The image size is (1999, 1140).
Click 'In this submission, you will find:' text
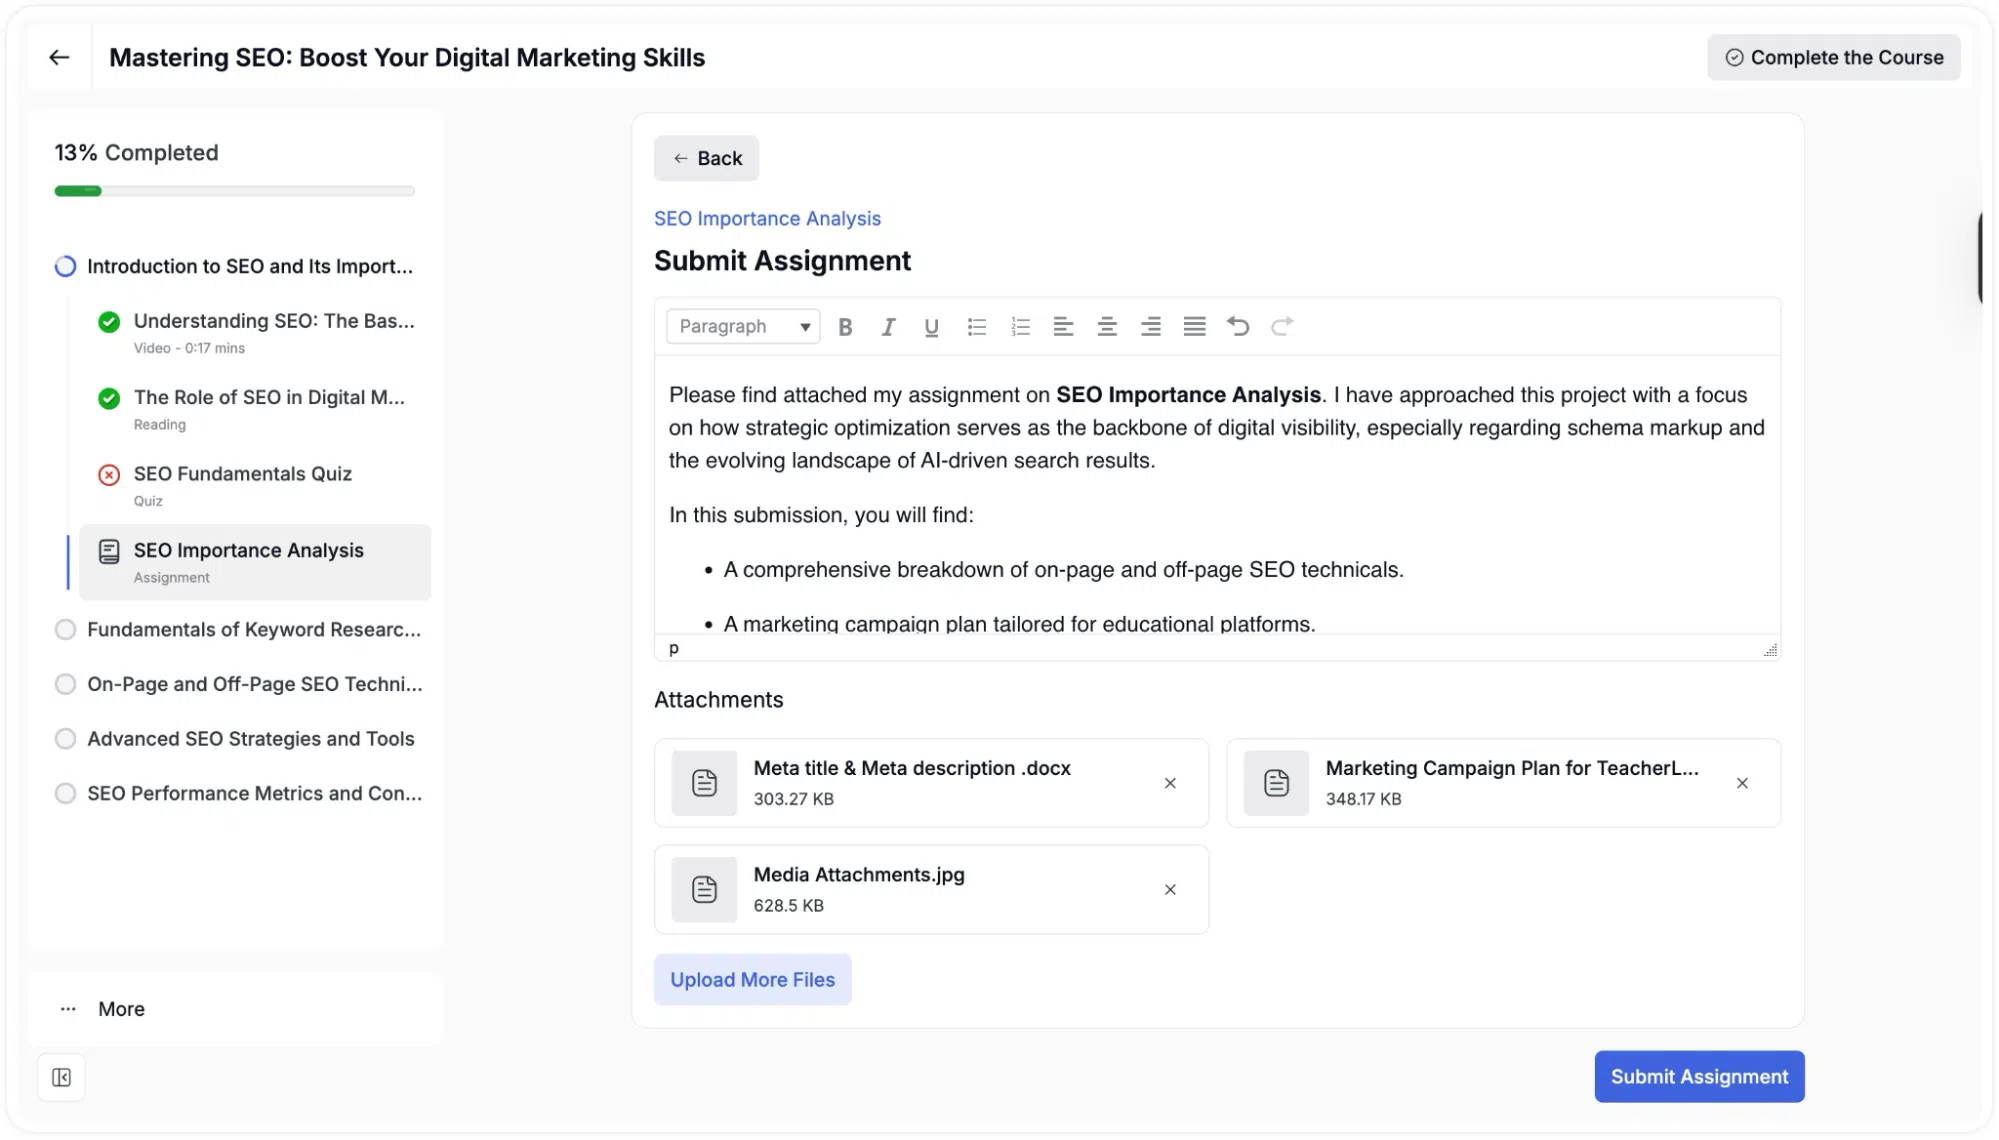tap(821, 515)
